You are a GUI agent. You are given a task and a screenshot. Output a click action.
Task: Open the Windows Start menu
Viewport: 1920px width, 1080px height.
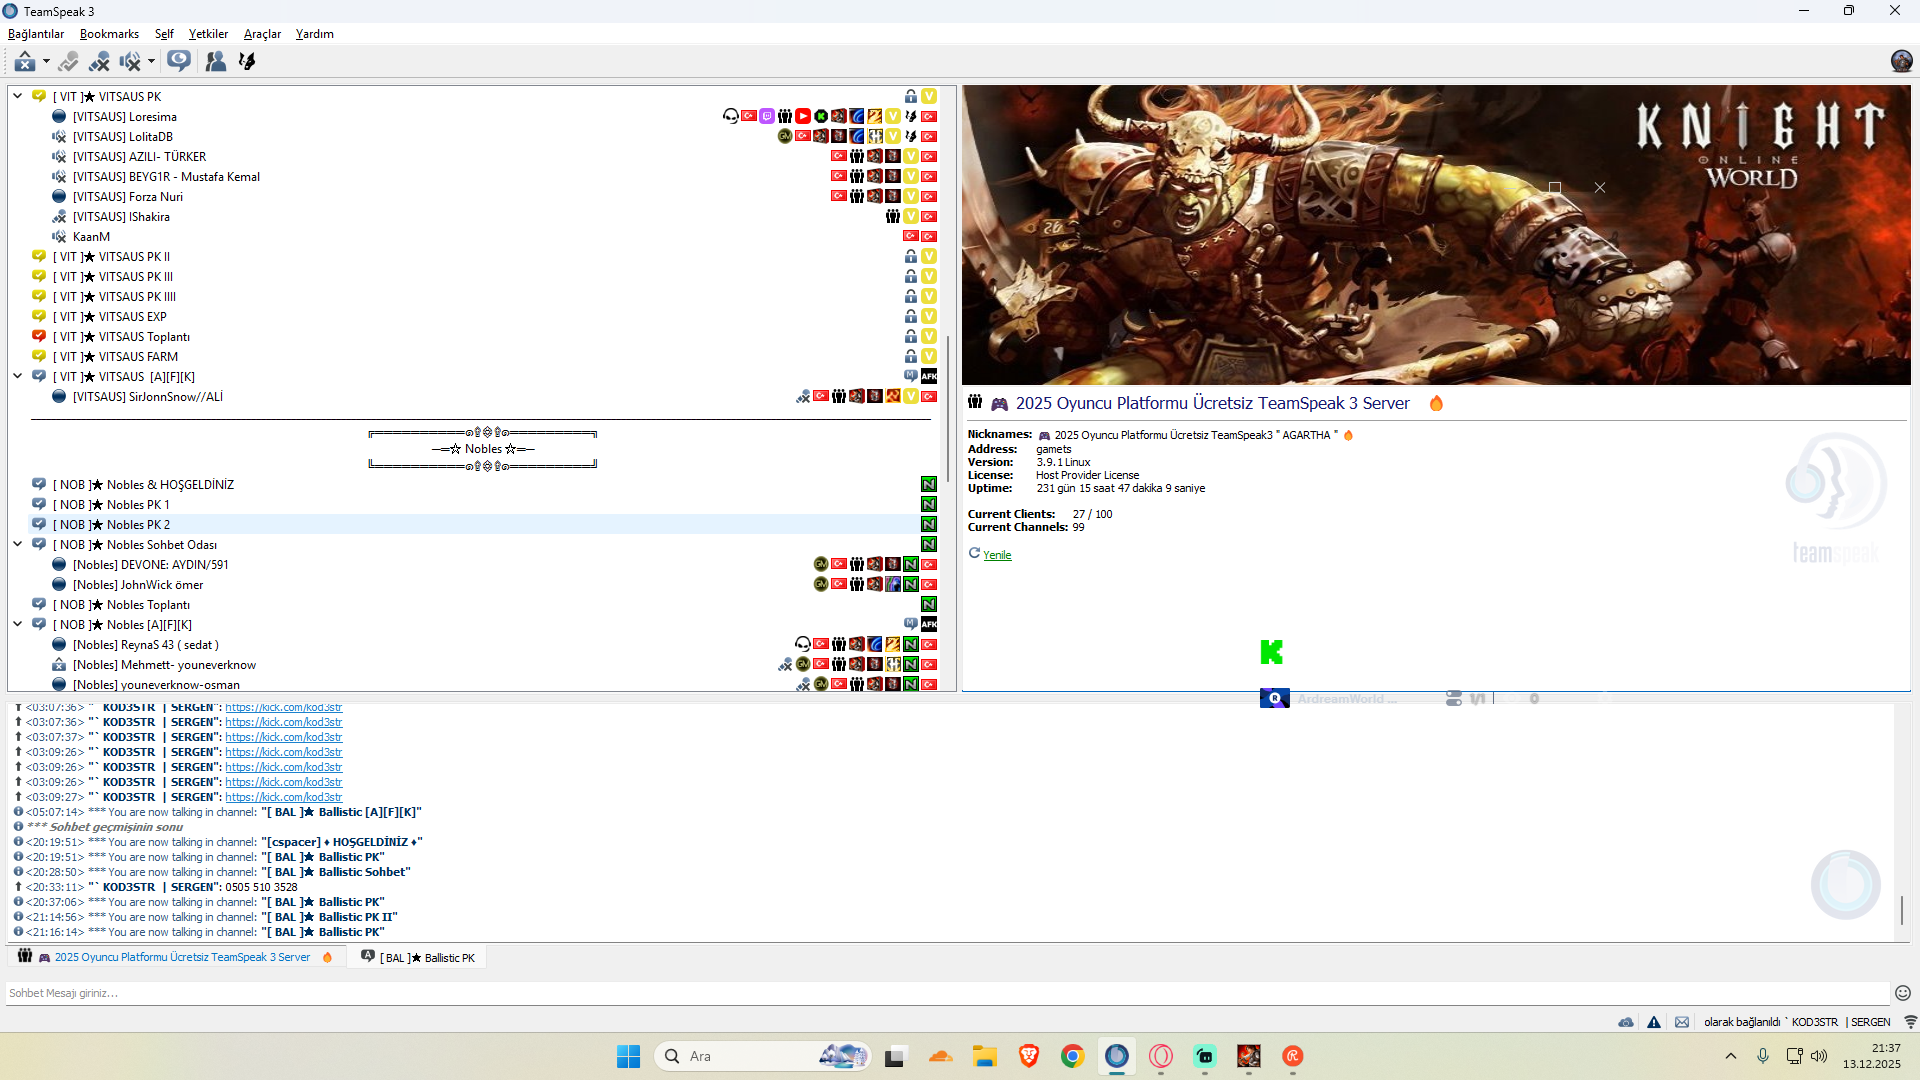pyautogui.click(x=628, y=1056)
